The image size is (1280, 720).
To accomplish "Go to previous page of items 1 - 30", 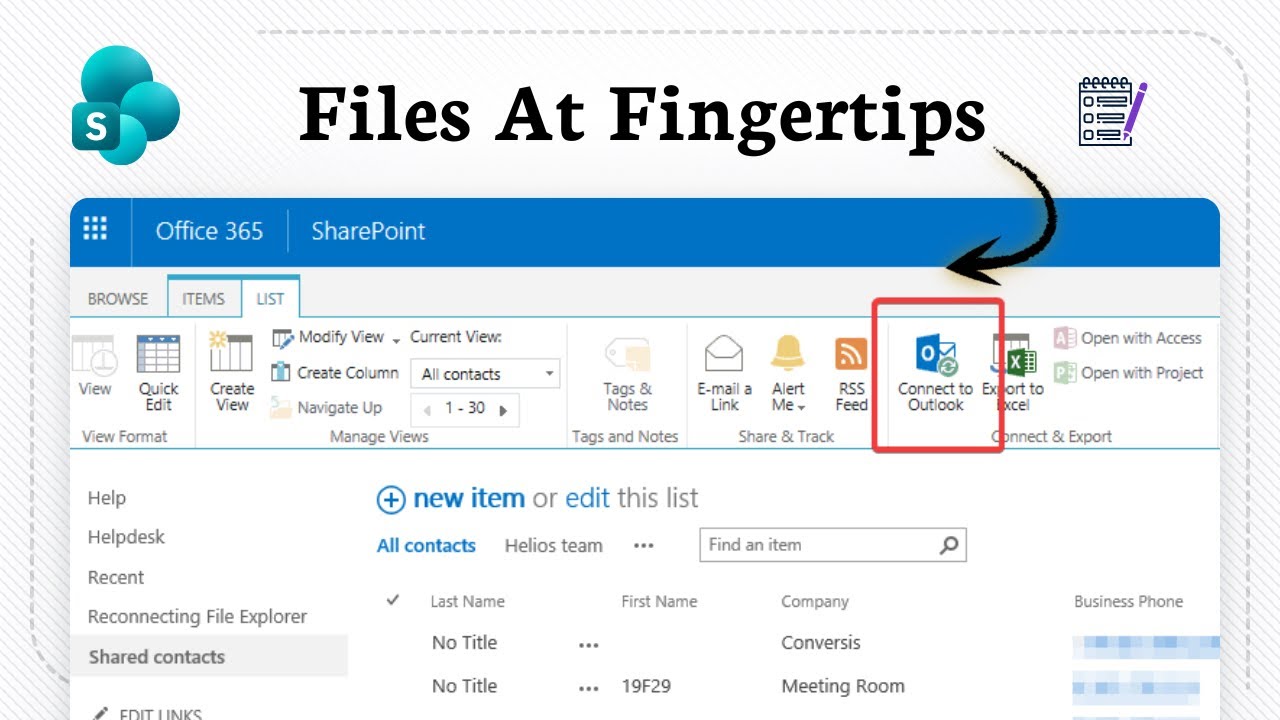I will click(x=427, y=409).
